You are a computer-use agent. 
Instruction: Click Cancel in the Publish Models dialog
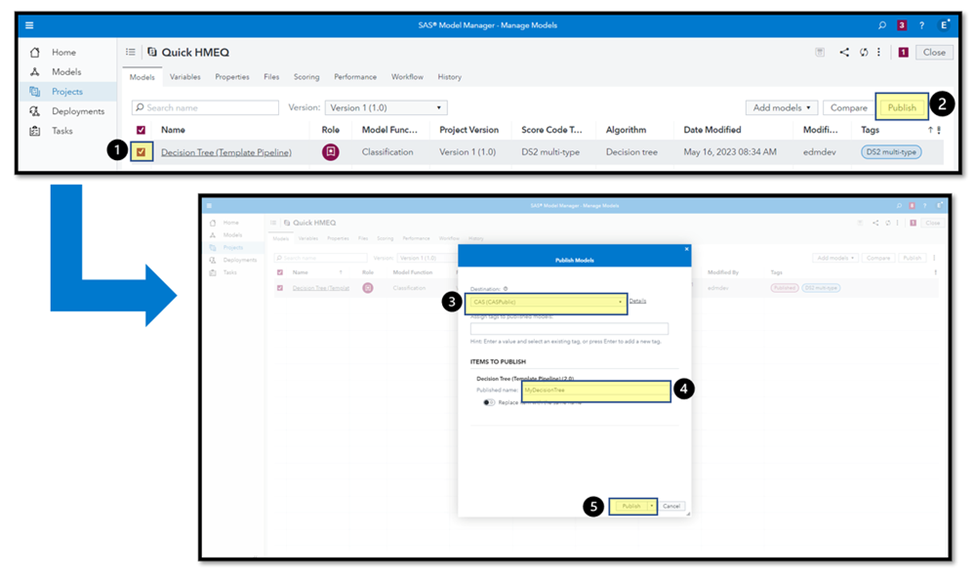[672, 506]
